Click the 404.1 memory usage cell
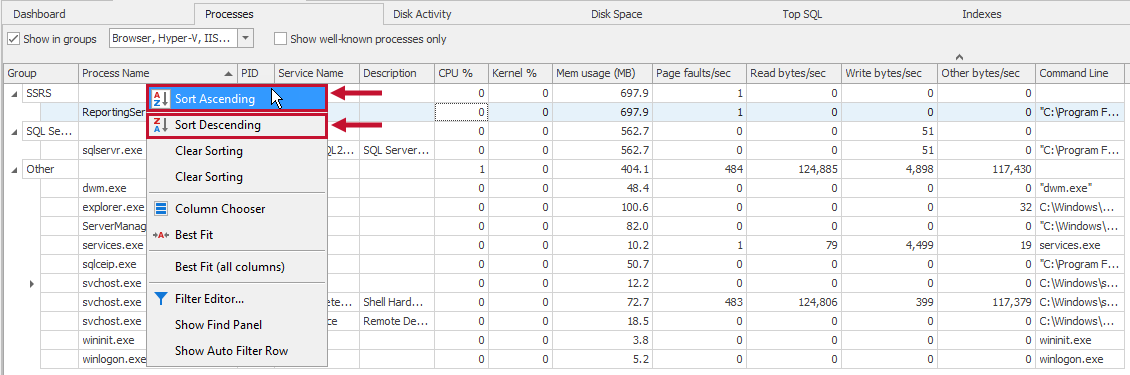 602,169
